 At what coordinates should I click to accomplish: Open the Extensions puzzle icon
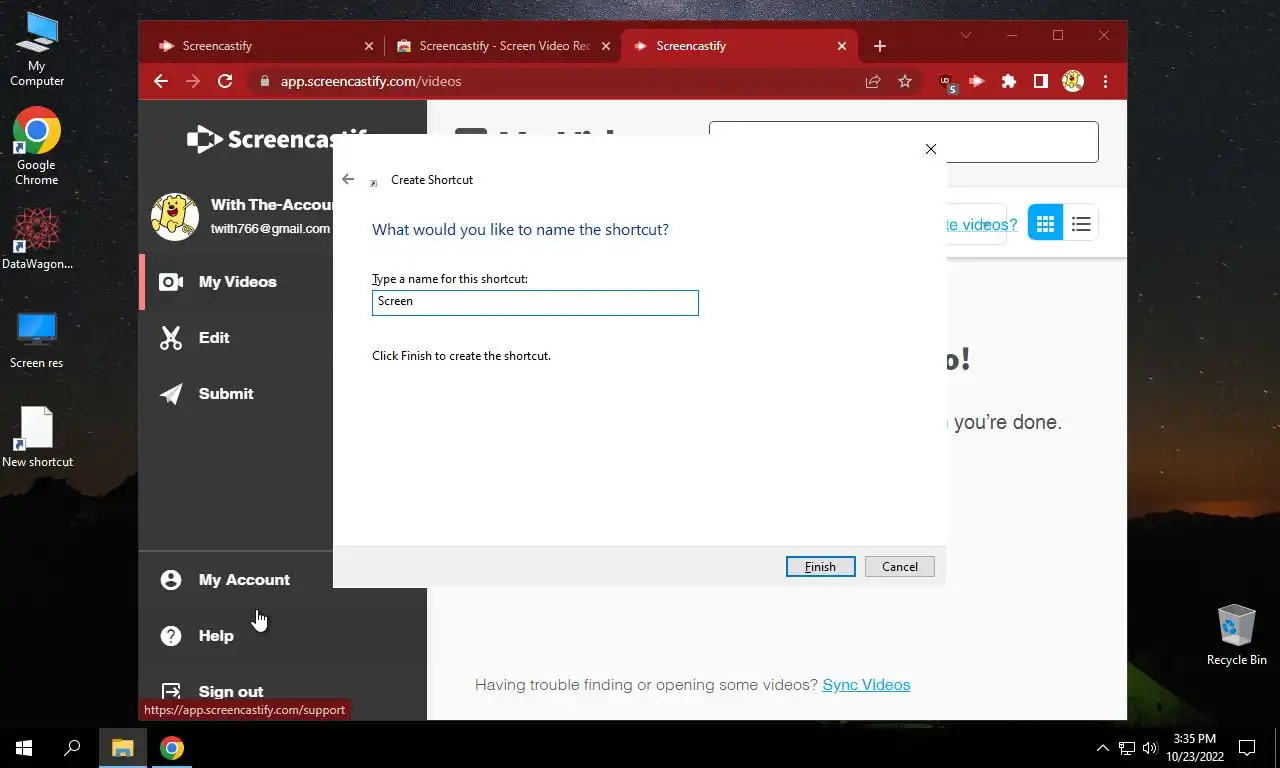(1009, 82)
